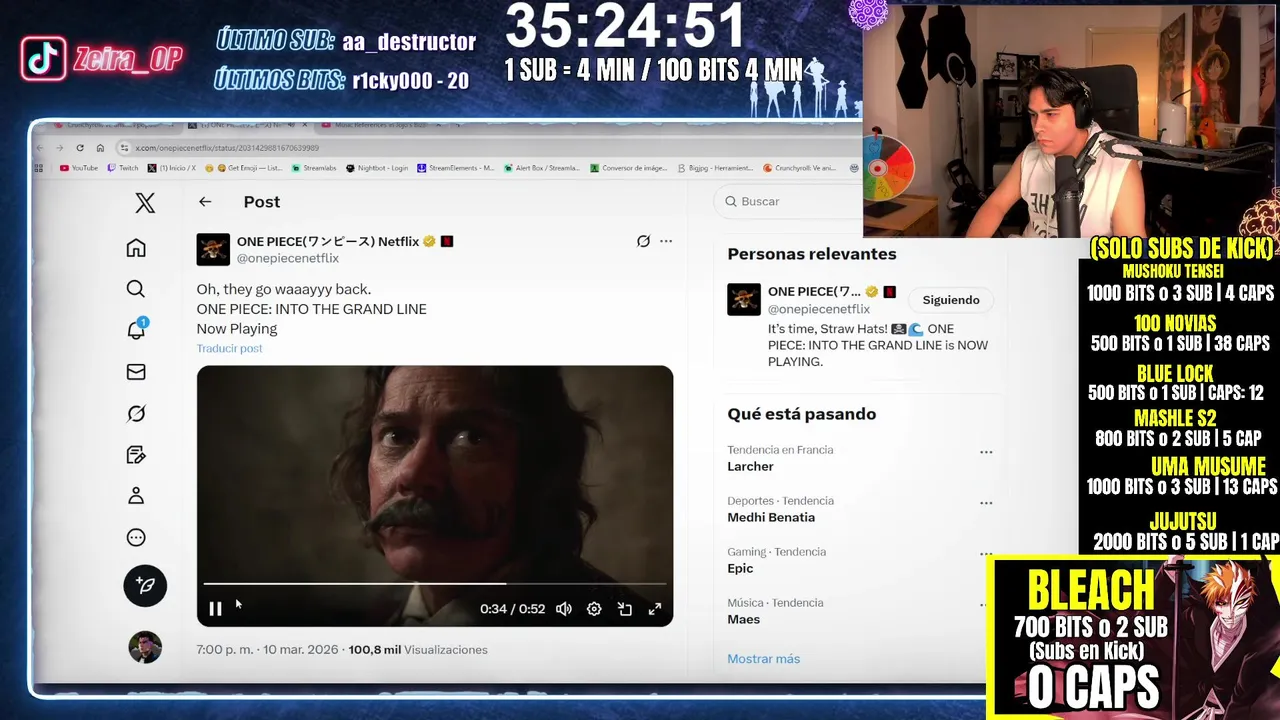Open Profile person icon
1280x720 pixels.
[x=136, y=496]
